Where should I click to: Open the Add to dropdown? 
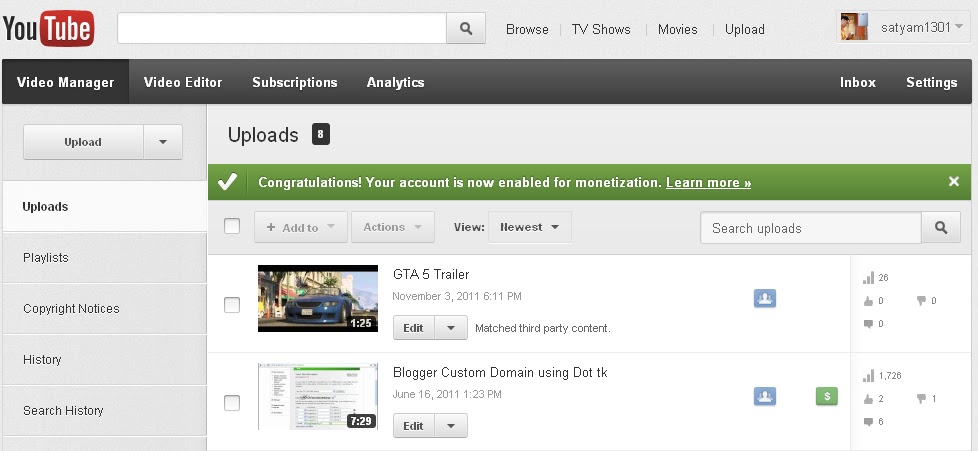[301, 227]
